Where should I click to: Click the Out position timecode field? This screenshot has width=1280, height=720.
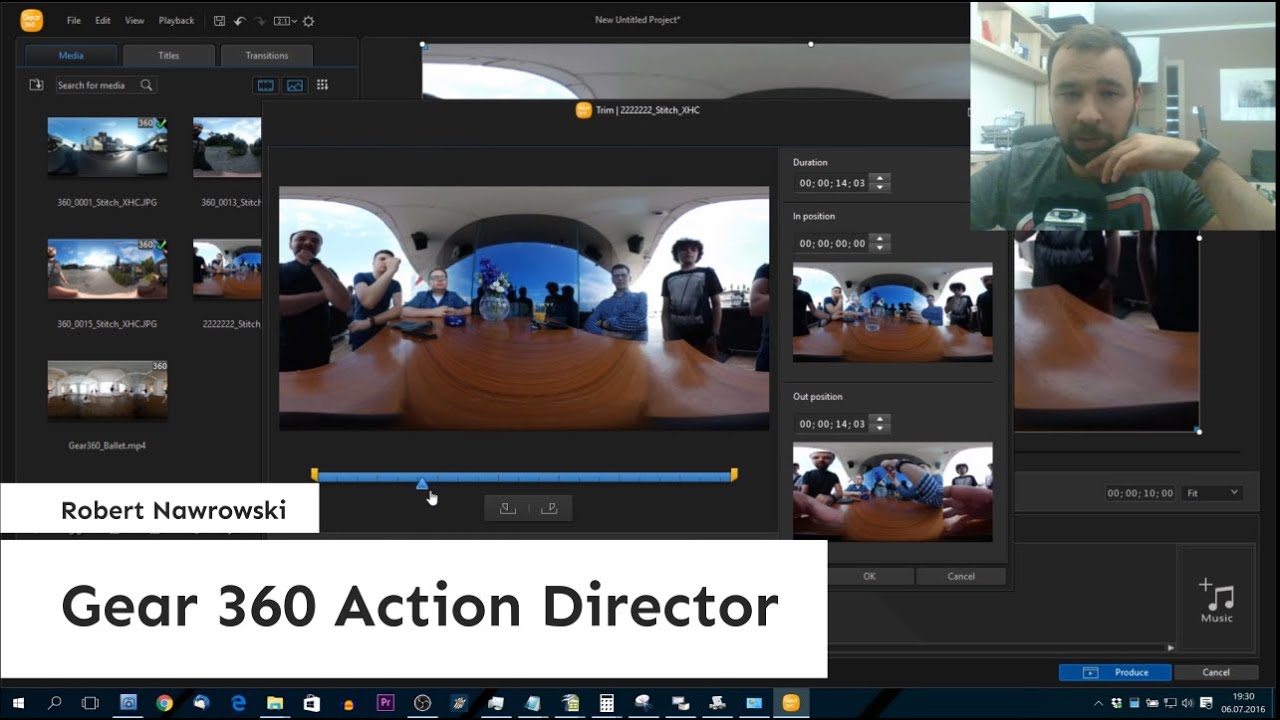click(x=832, y=424)
